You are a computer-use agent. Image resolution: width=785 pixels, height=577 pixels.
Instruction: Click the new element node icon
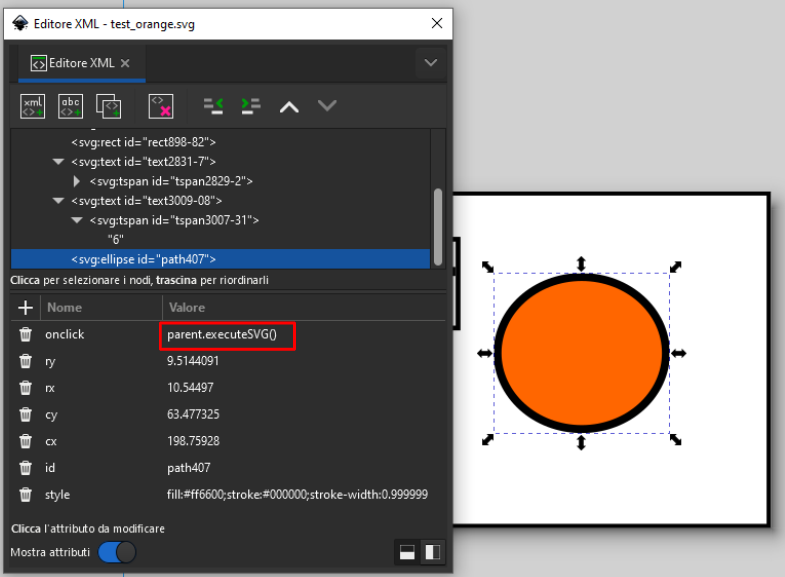click(x=33, y=105)
